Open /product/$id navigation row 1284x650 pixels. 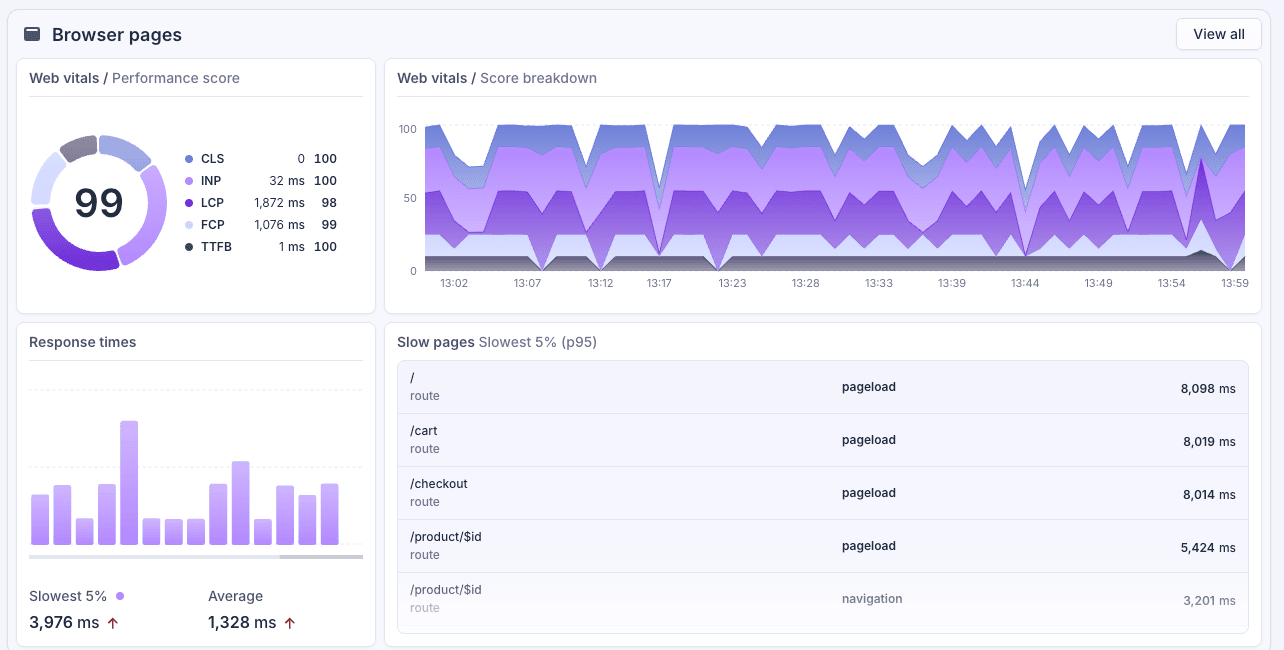(823, 599)
